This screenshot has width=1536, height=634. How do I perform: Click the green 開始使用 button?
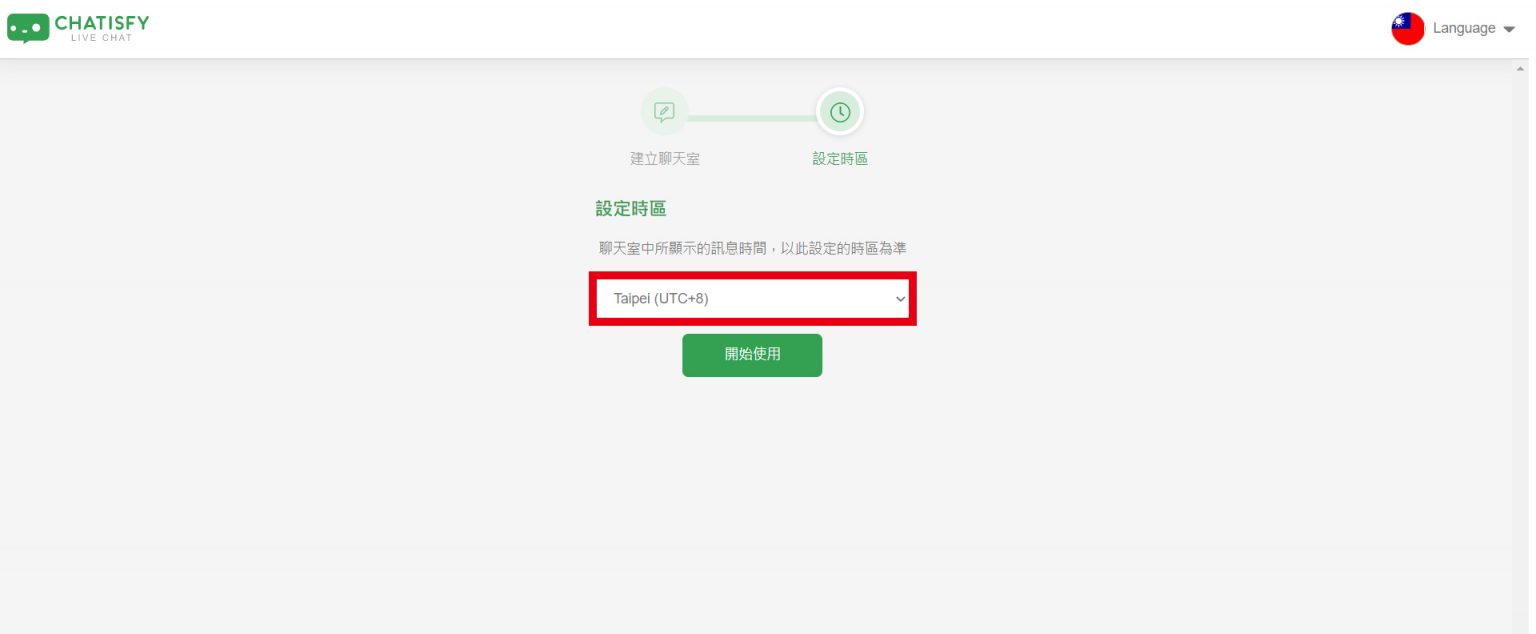(752, 355)
